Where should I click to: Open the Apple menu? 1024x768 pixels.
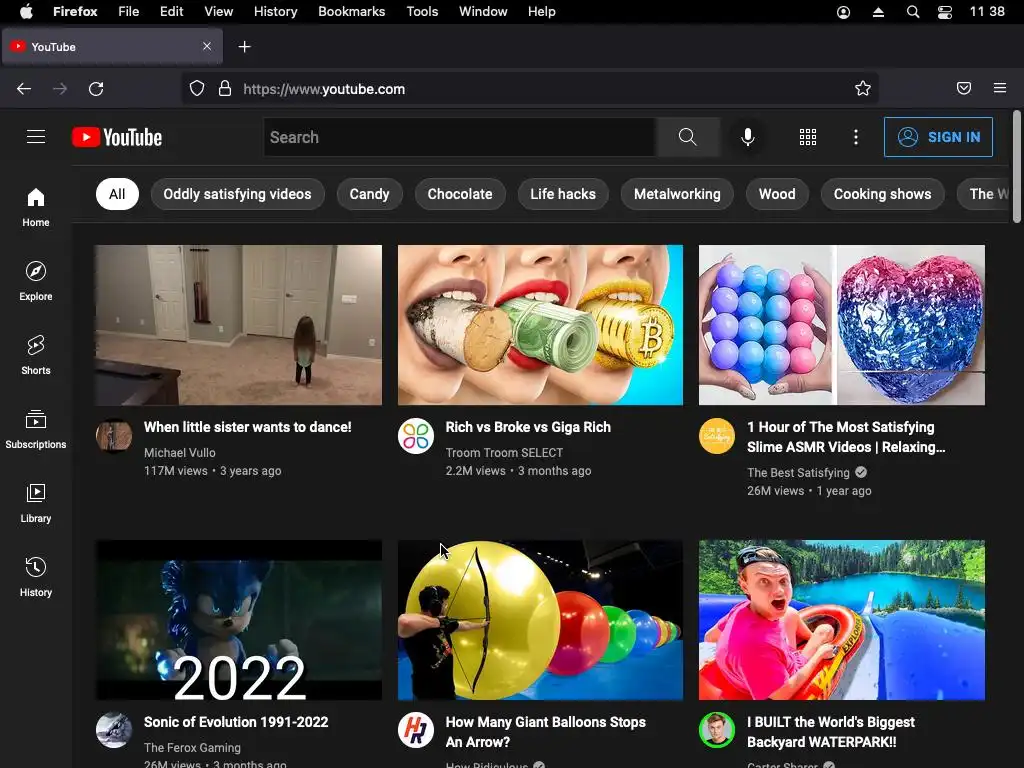26,12
